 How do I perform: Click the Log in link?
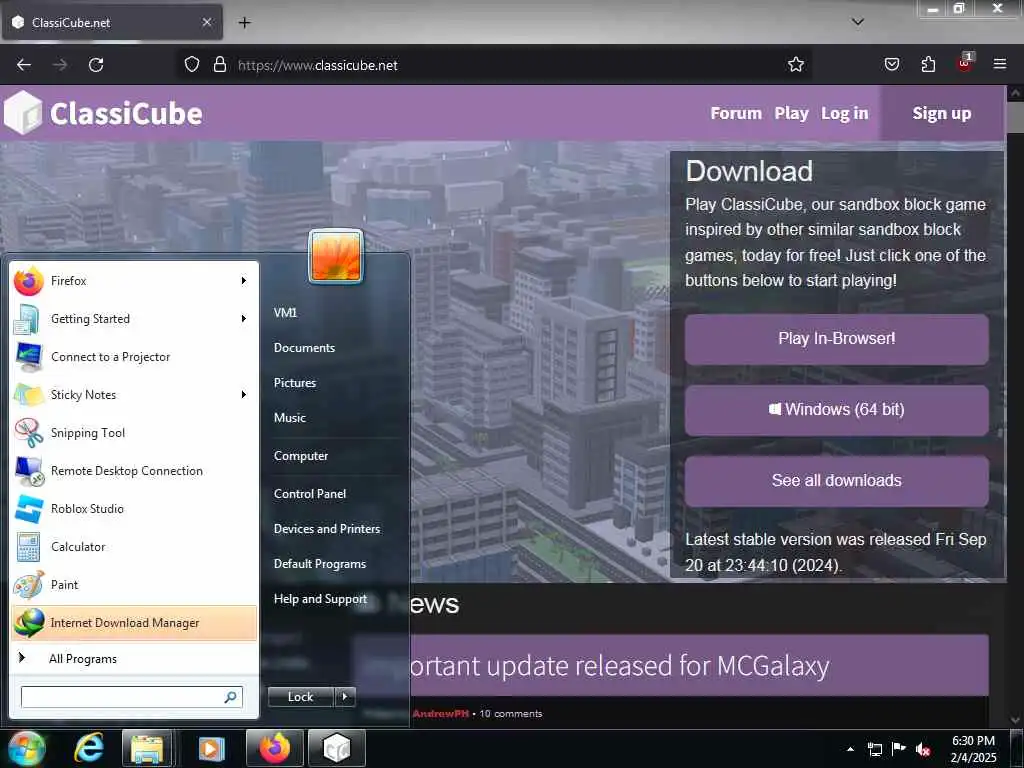[x=844, y=113]
